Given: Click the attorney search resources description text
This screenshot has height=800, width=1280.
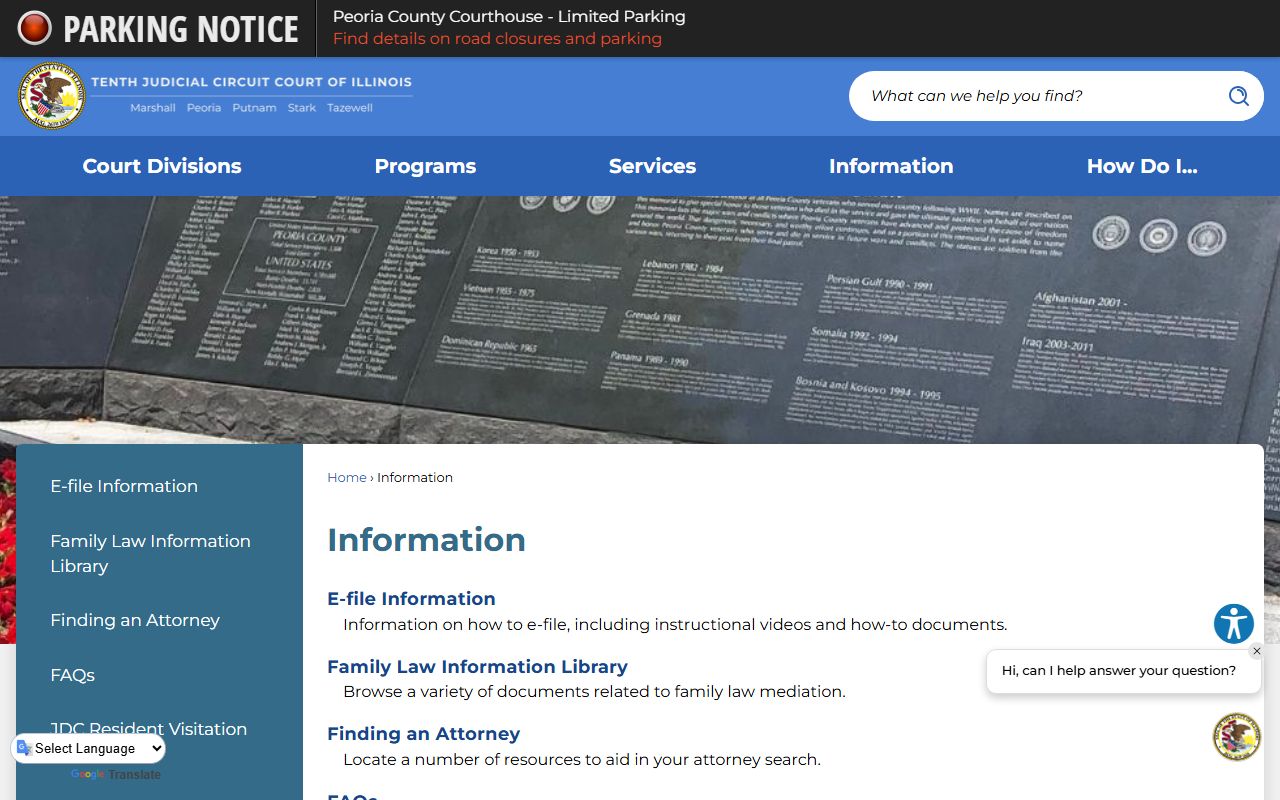Looking at the screenshot, I should pos(582,760).
